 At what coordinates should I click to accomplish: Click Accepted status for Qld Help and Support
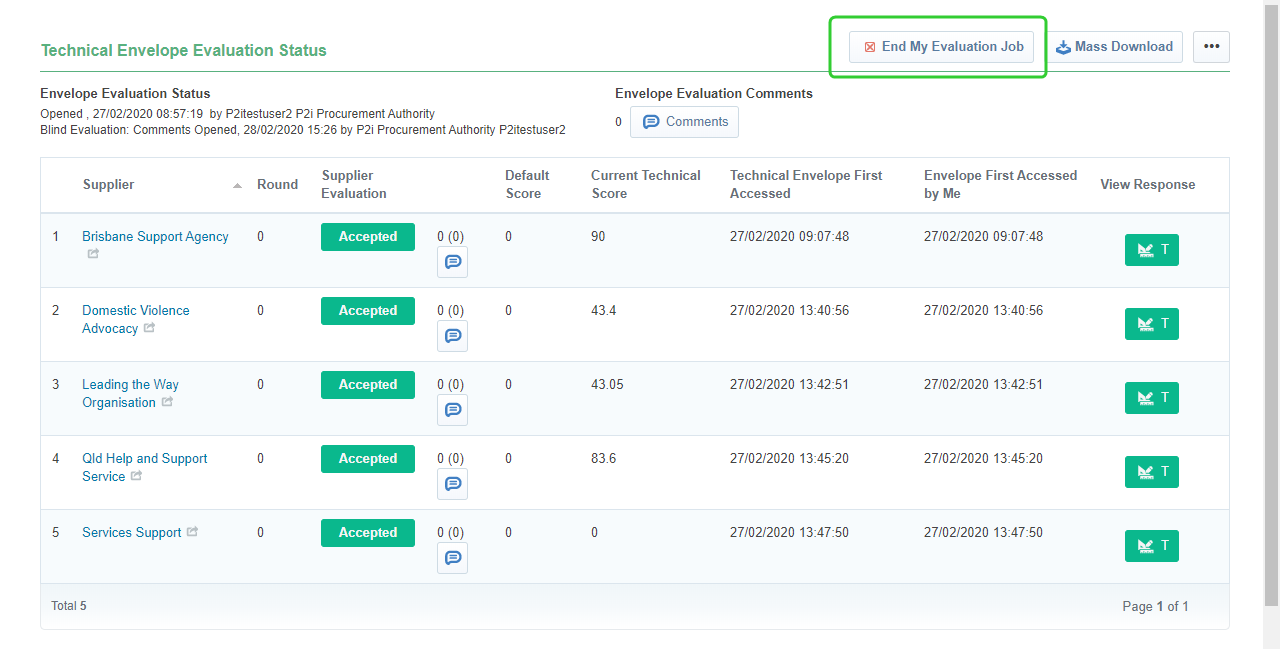(367, 459)
